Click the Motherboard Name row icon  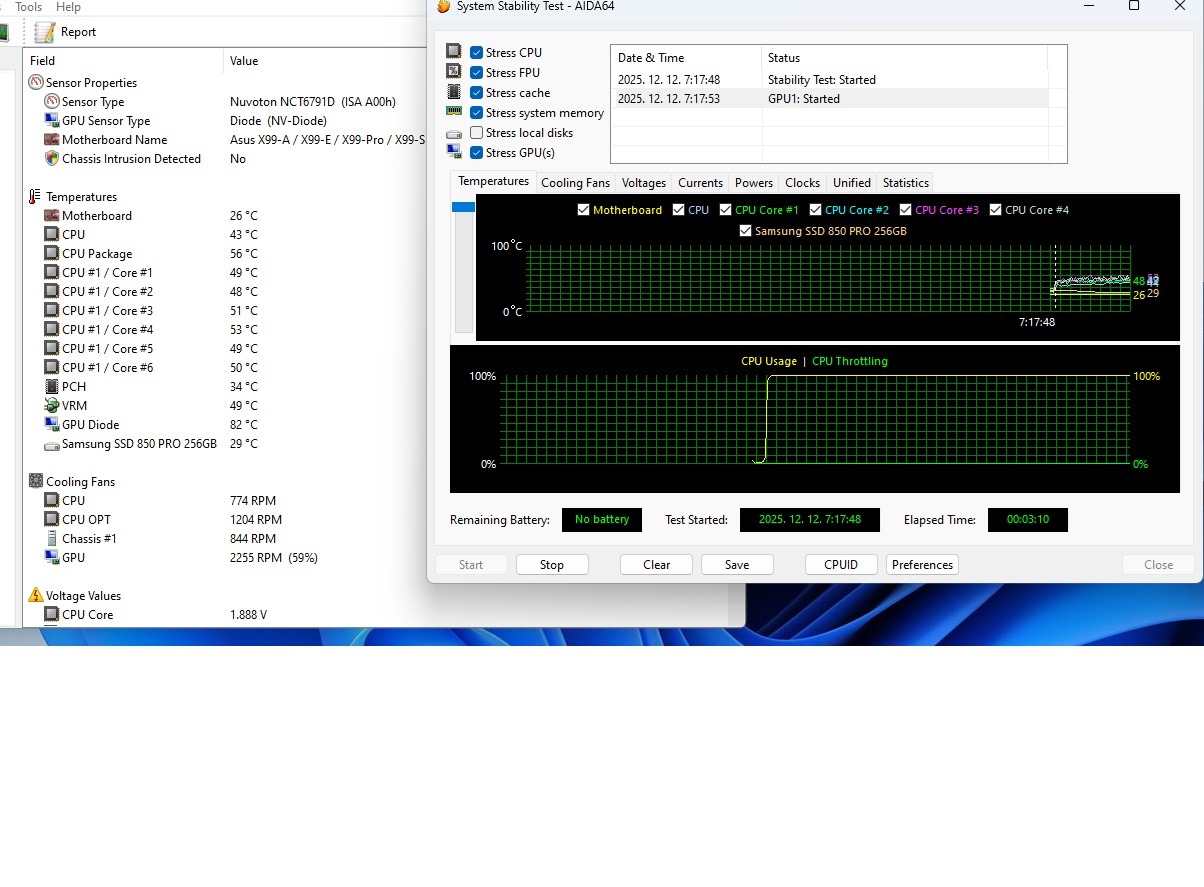click(52, 140)
